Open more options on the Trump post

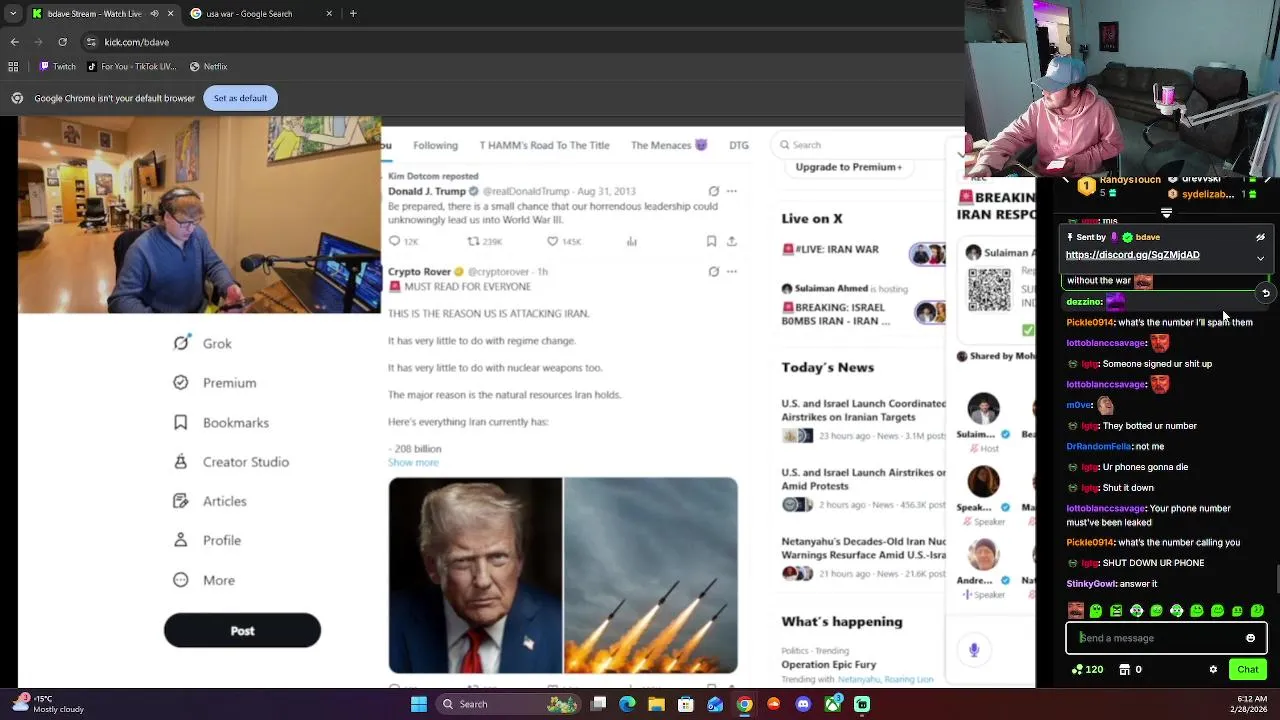pyautogui.click(x=732, y=191)
